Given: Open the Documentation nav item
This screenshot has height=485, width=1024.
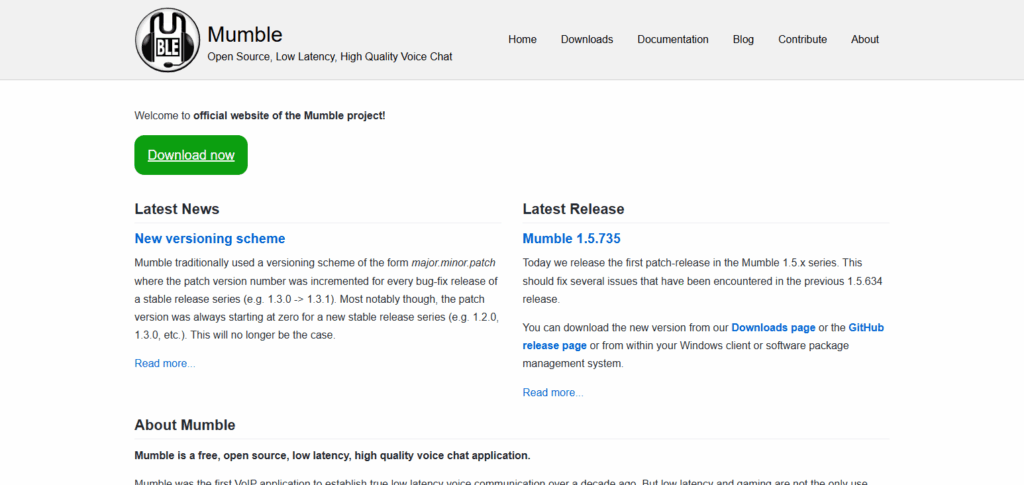Looking at the screenshot, I should [673, 39].
